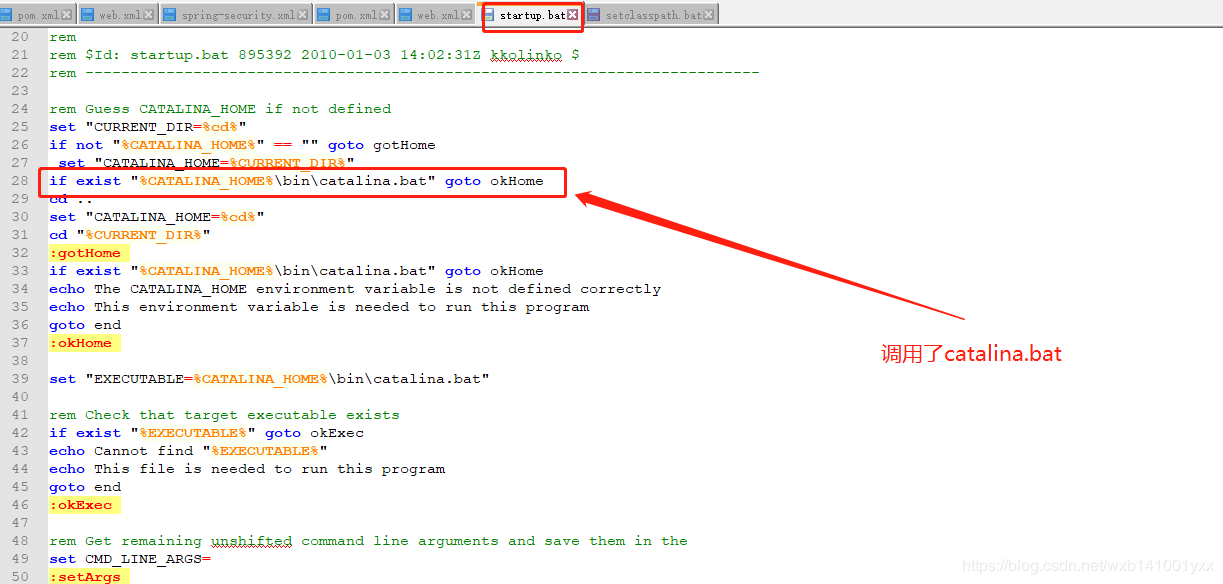The width and height of the screenshot is (1223, 584).
Task: Open the web.xml tab just before spring-security.xml
Action: click(x=117, y=15)
